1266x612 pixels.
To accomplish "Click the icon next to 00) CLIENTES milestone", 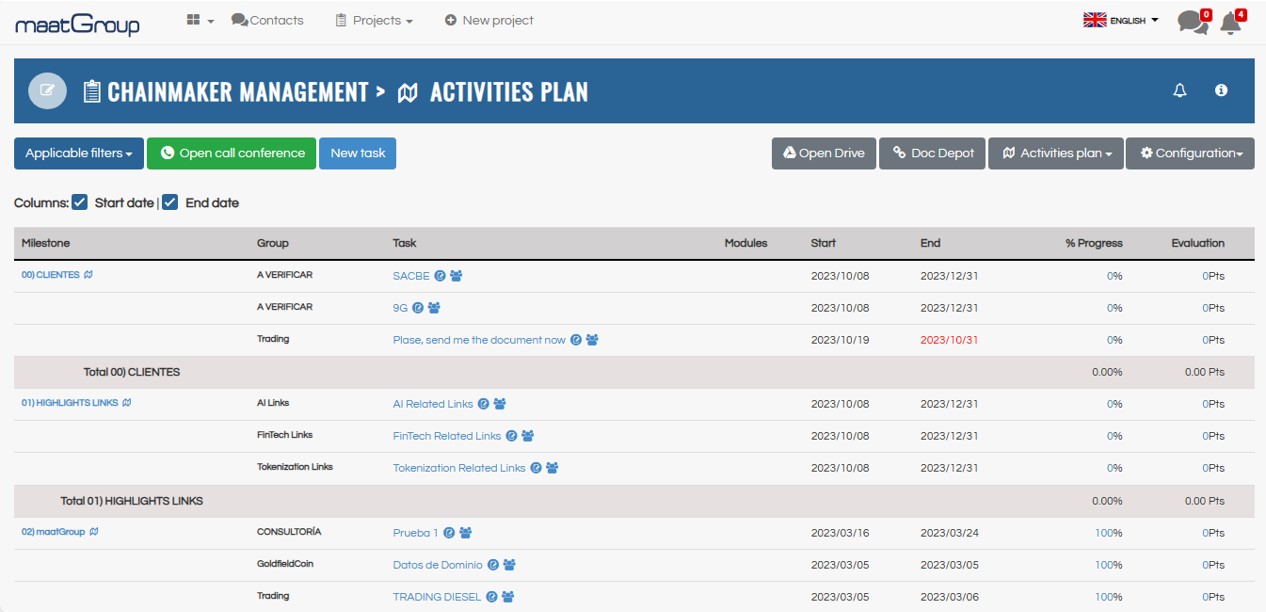I will click(89, 275).
